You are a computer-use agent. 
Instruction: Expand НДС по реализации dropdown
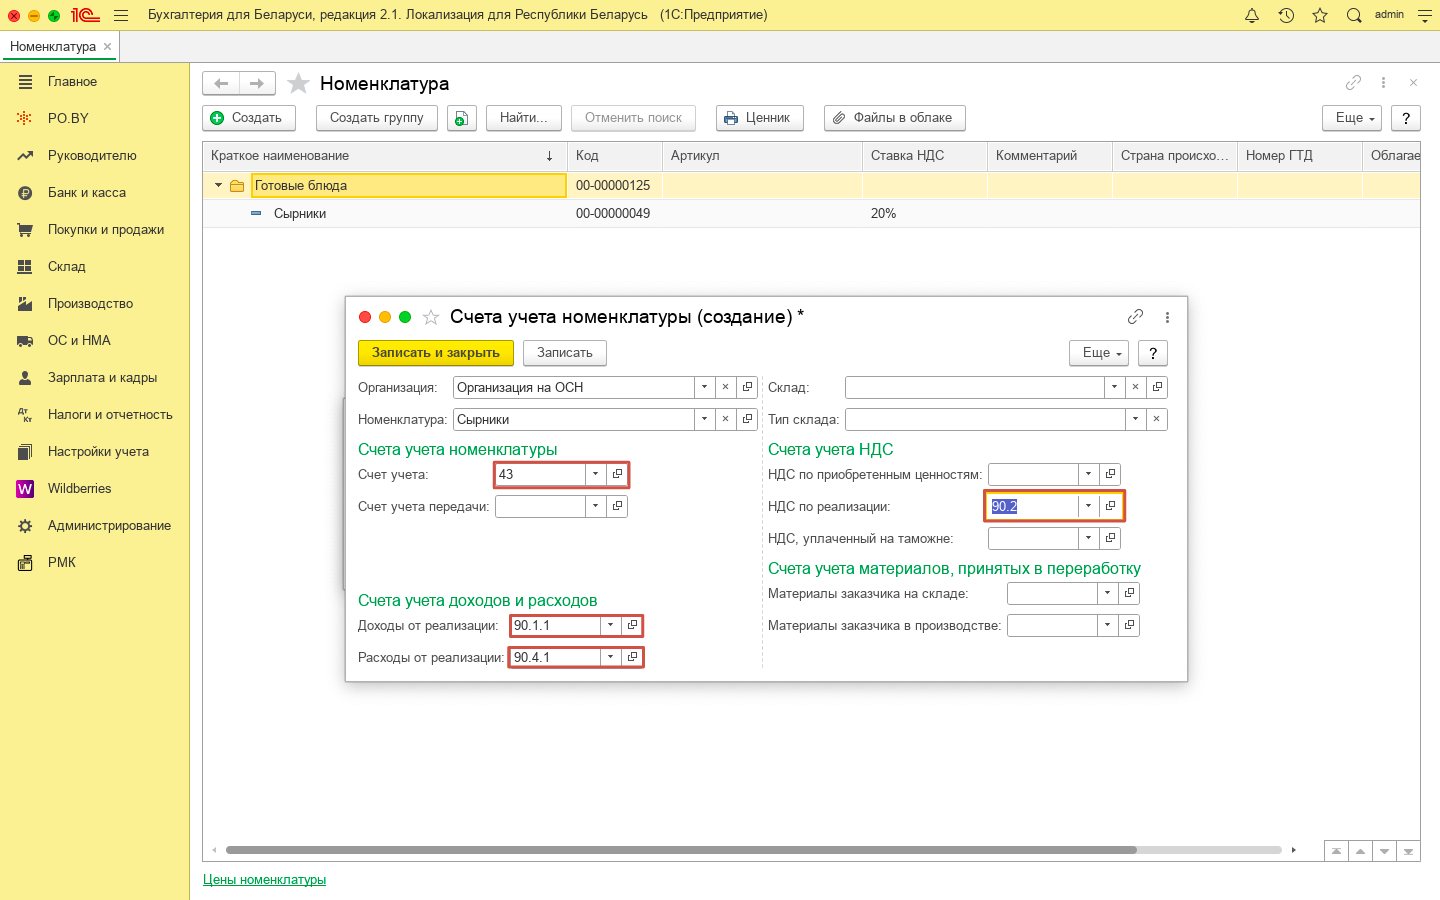coord(1088,506)
